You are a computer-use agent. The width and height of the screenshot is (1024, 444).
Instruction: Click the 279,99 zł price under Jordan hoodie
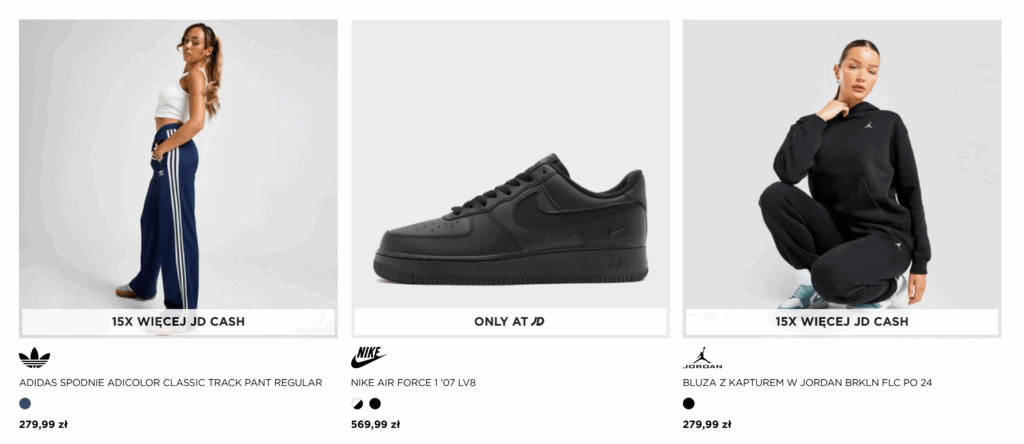pyautogui.click(x=707, y=424)
